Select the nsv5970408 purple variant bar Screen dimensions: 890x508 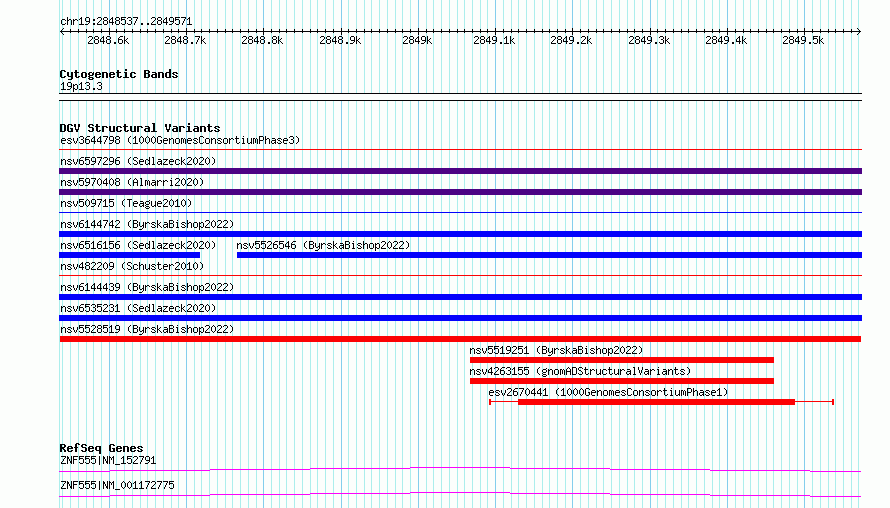pos(460,192)
